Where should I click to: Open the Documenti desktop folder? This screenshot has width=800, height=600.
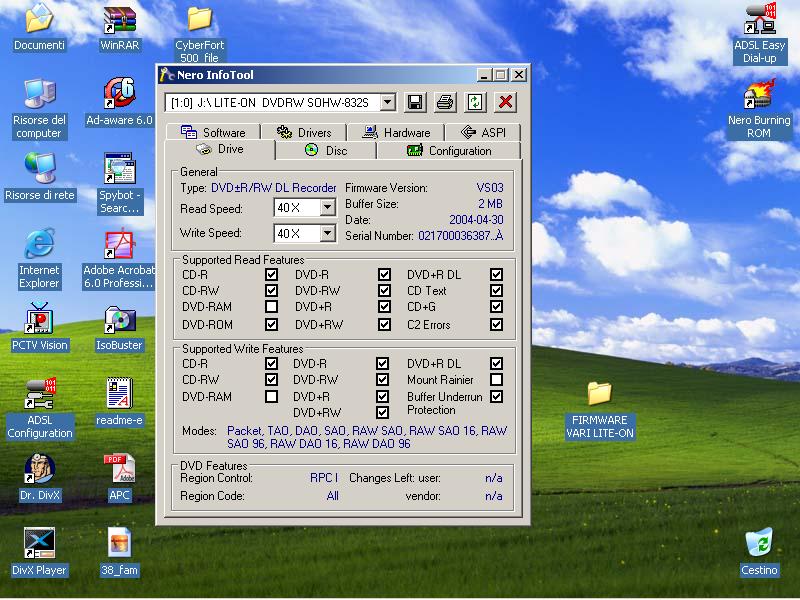39,27
